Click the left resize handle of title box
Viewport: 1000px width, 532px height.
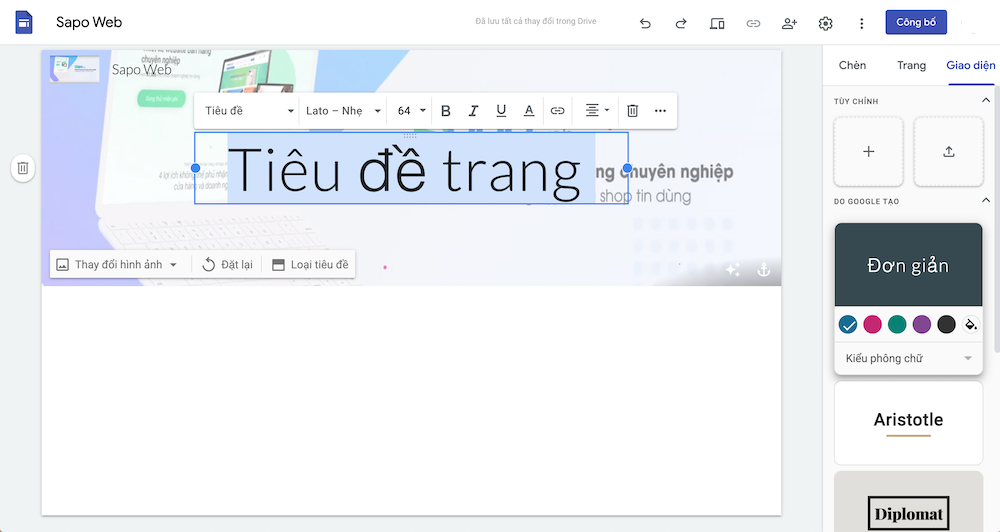(195, 168)
